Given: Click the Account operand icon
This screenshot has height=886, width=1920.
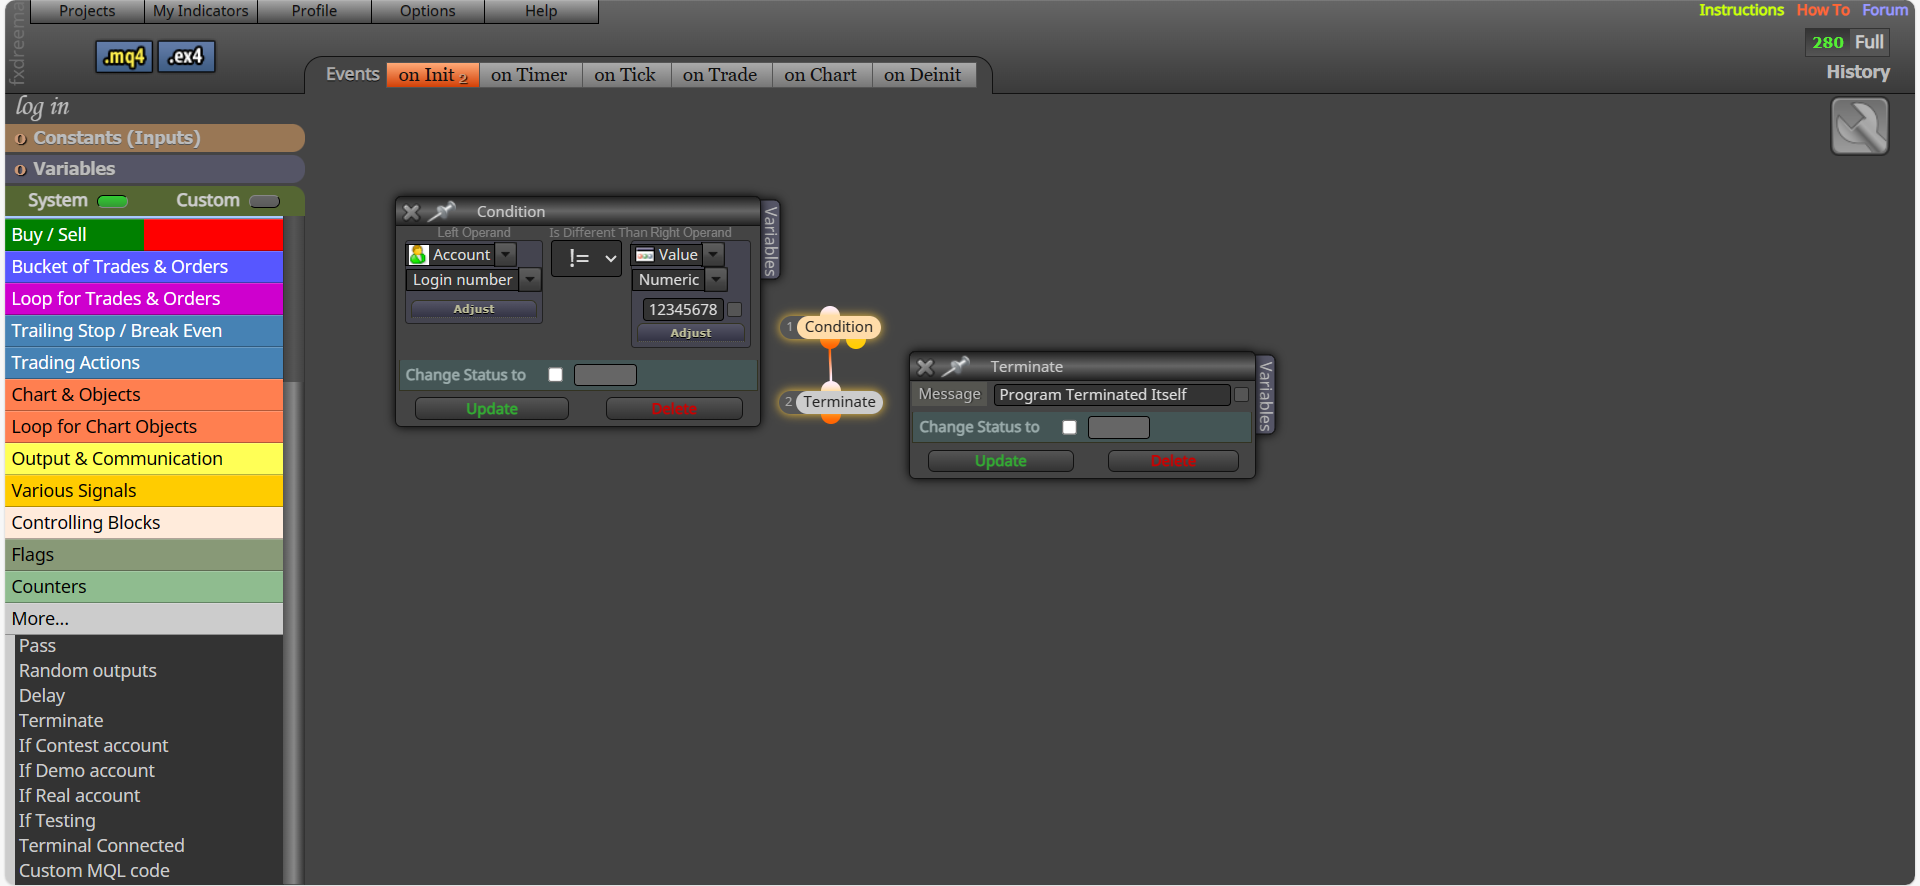Looking at the screenshot, I should pos(419,255).
